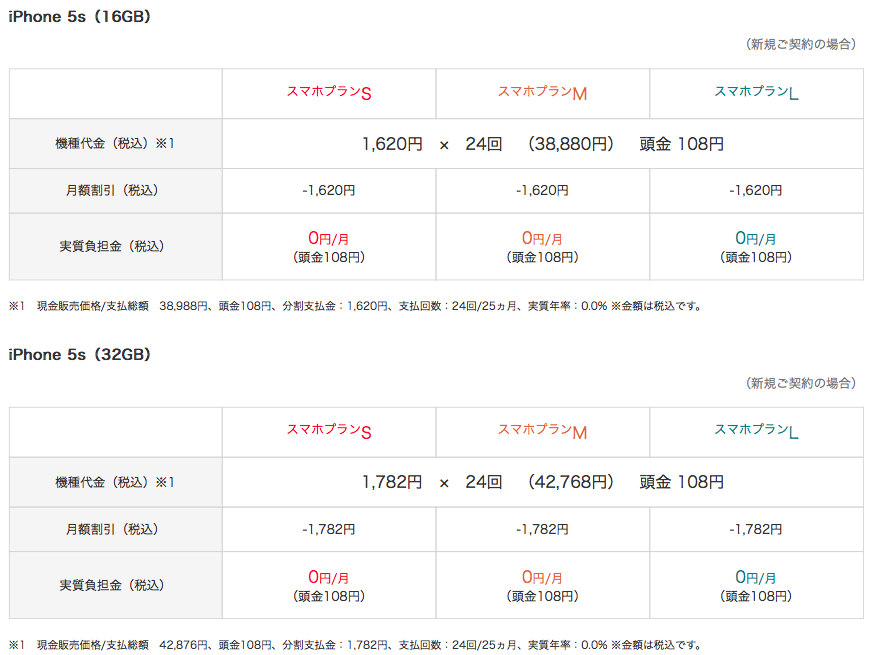Click 月額割引（税込） row label in 16GB table
878x655 pixels.
coord(112,191)
